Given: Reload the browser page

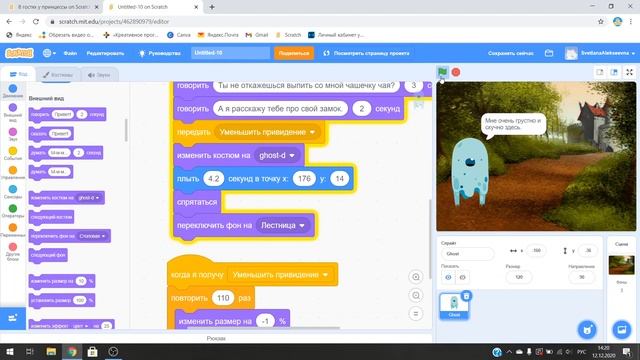Looking at the screenshot, I should [36, 22].
